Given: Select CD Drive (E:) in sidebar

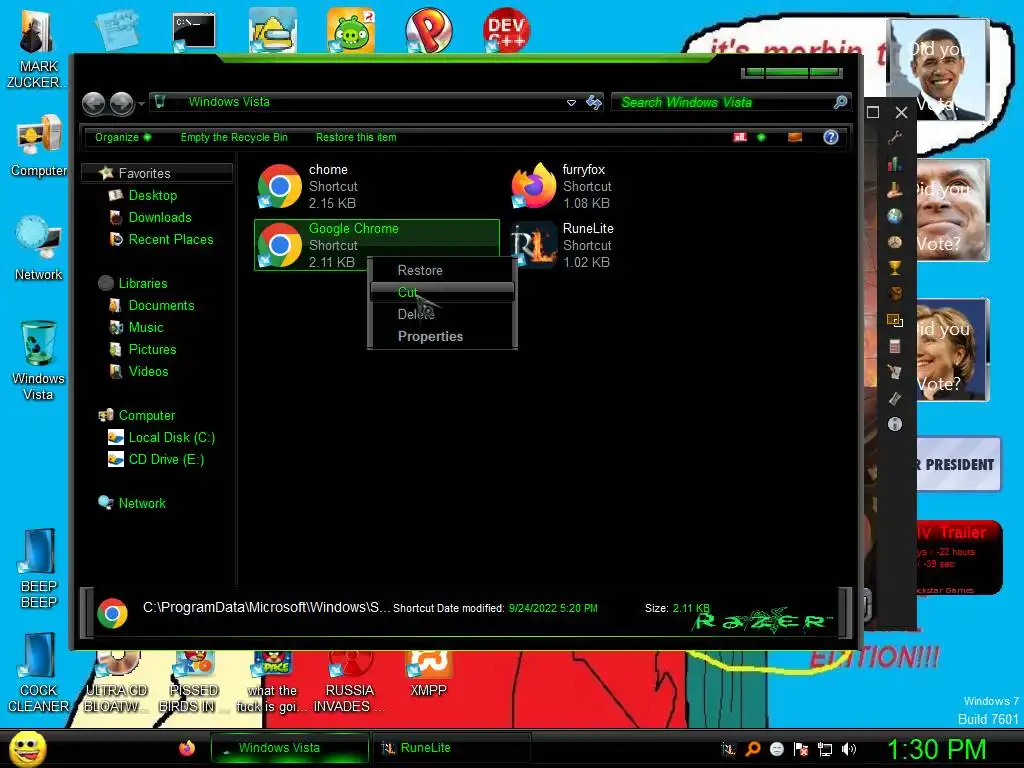Looking at the screenshot, I should tap(166, 460).
